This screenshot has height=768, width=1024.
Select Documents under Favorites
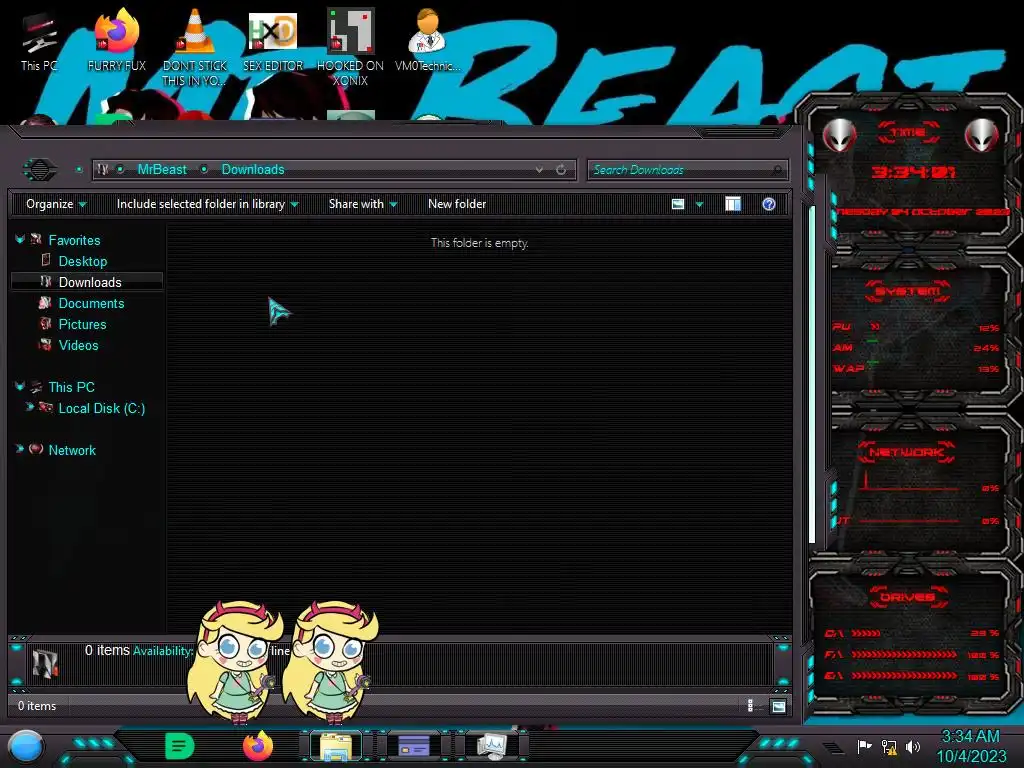(x=91, y=303)
